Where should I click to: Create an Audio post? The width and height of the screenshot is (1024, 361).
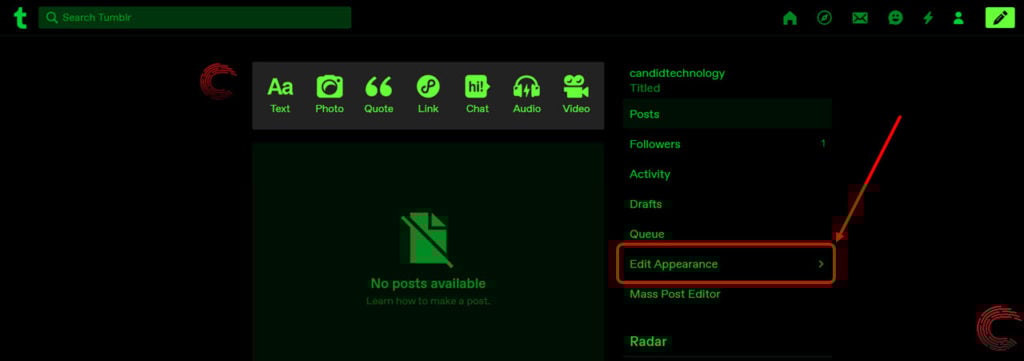tap(526, 95)
